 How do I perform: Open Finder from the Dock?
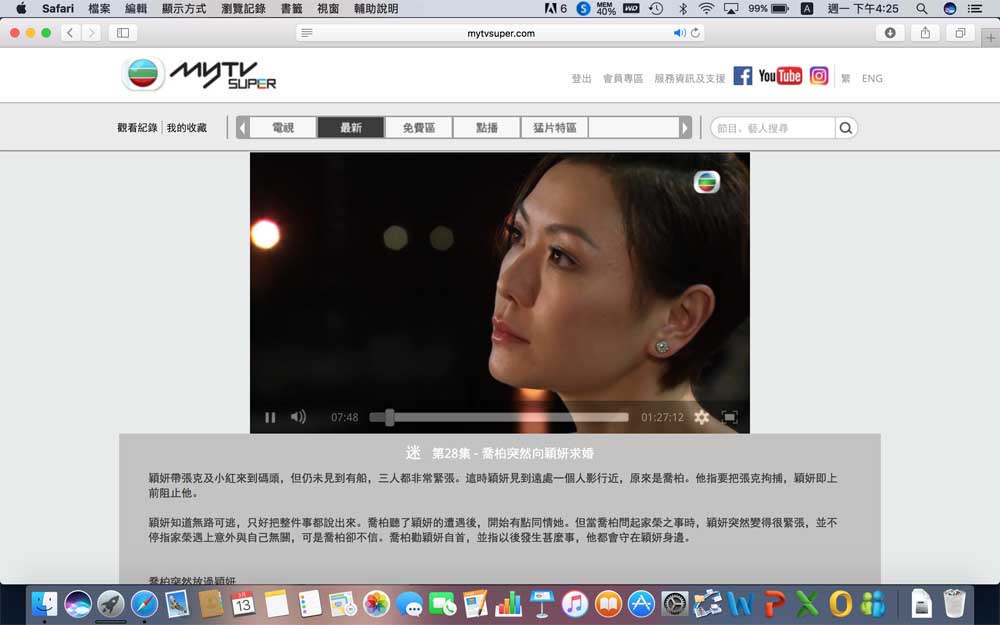44,603
